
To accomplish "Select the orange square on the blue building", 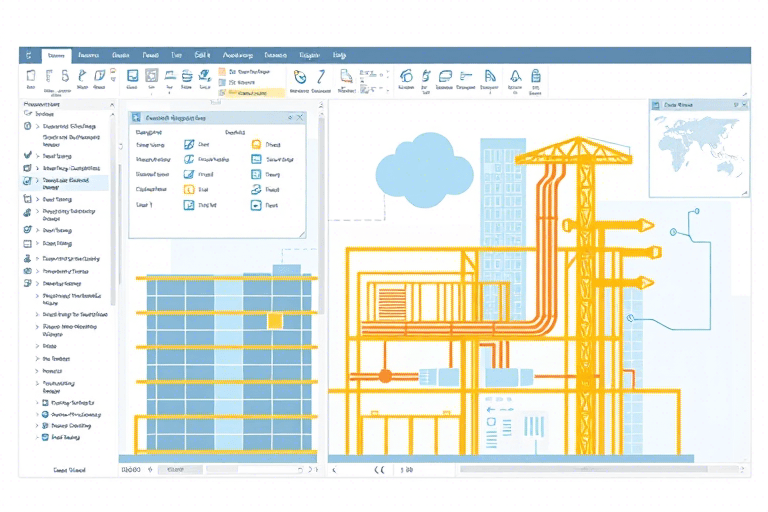I will coord(274,320).
